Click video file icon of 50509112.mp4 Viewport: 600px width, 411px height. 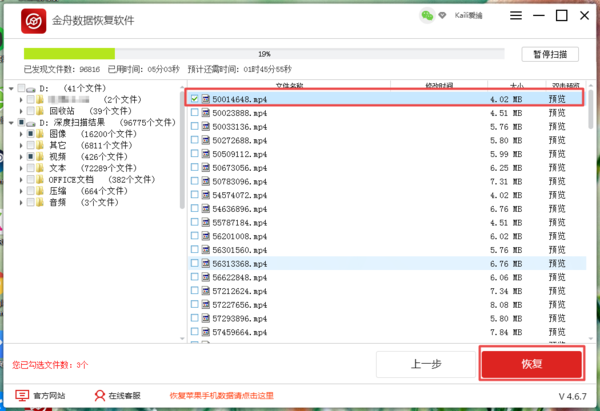point(205,154)
